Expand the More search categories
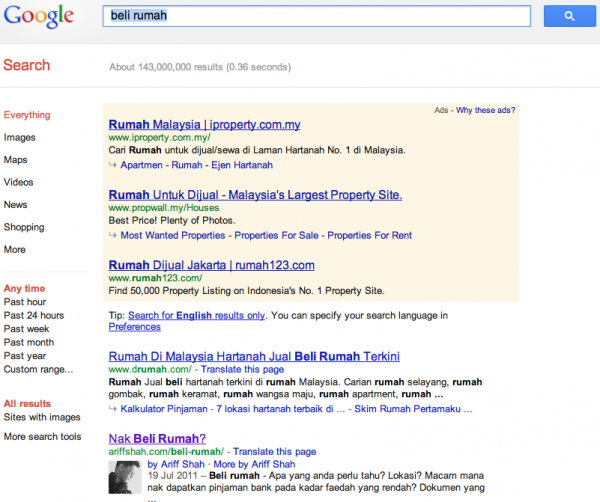This screenshot has height=502, width=600. point(15,249)
